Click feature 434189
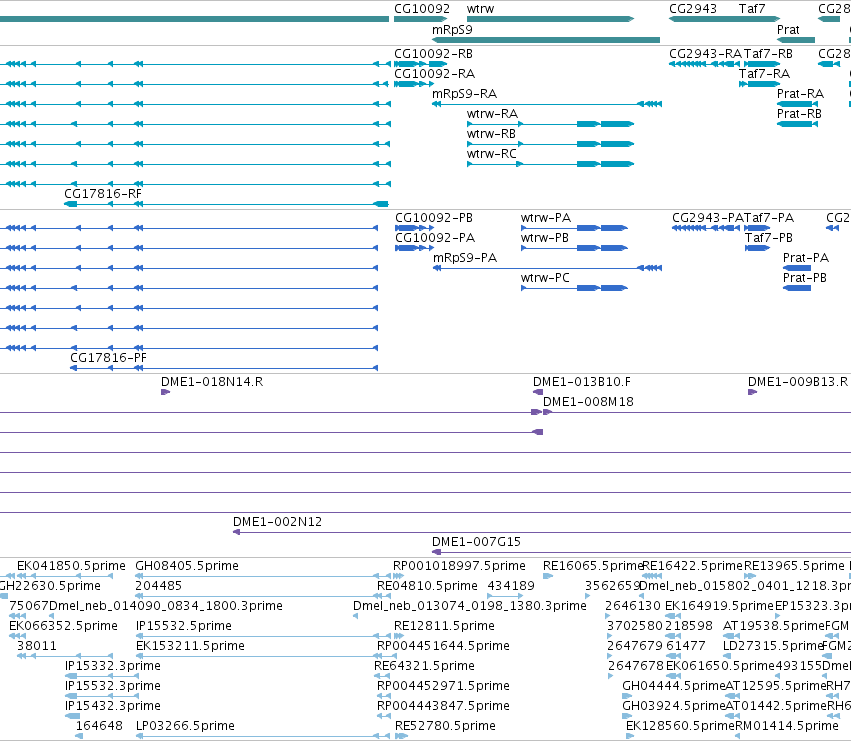 click(511, 586)
